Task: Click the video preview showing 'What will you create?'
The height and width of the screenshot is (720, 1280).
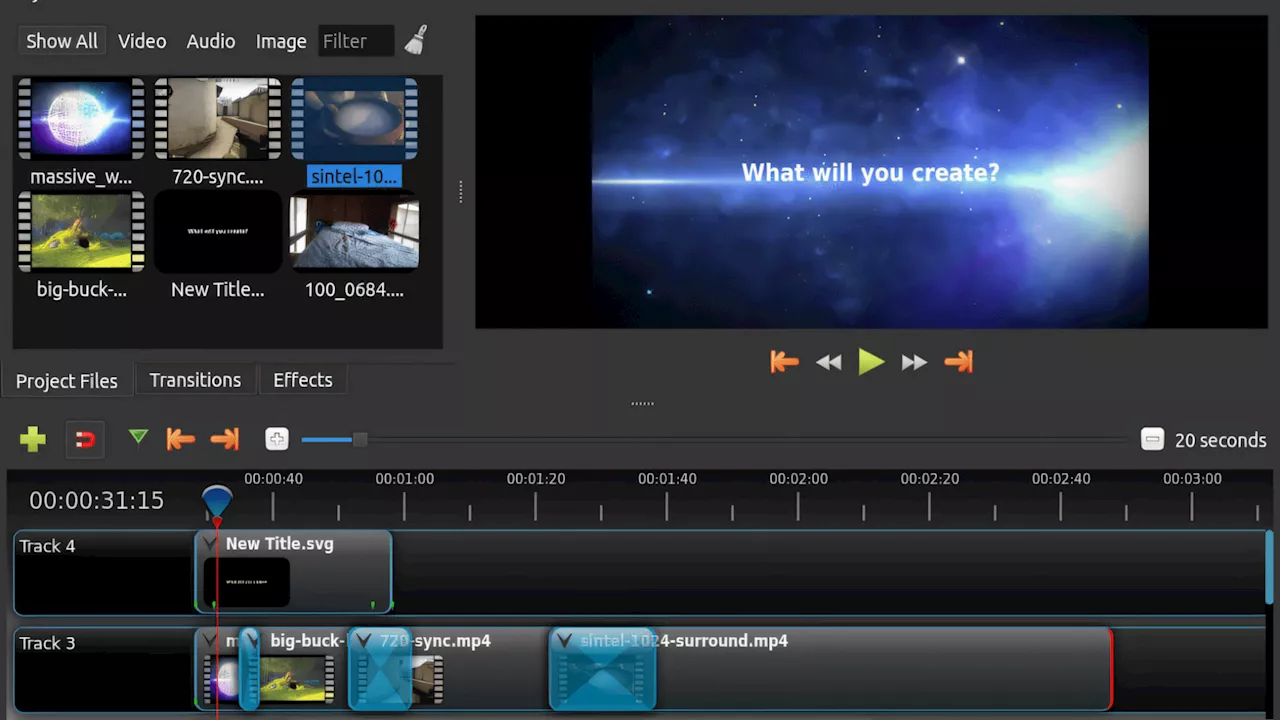Action: [870, 172]
